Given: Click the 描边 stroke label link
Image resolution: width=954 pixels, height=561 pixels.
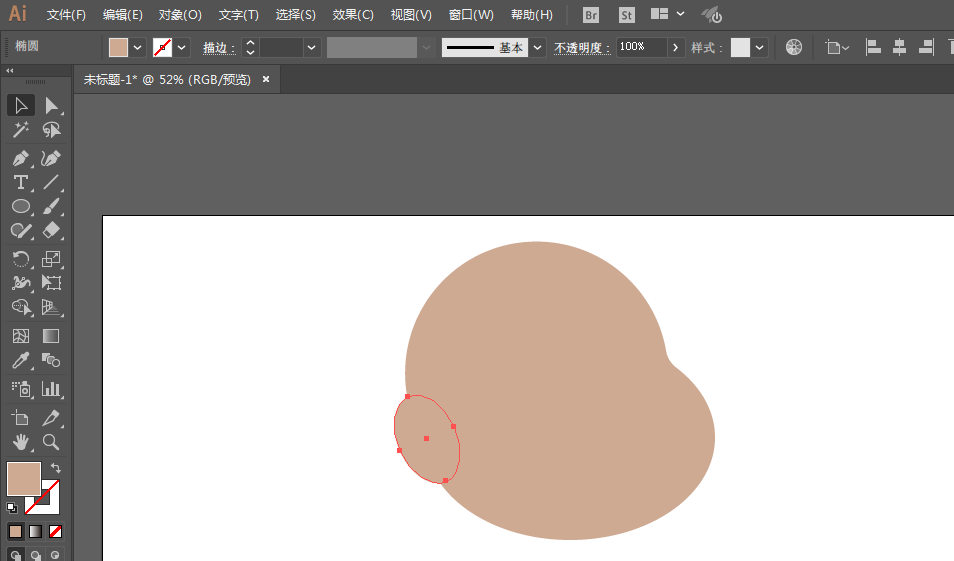Looking at the screenshot, I should pos(218,48).
